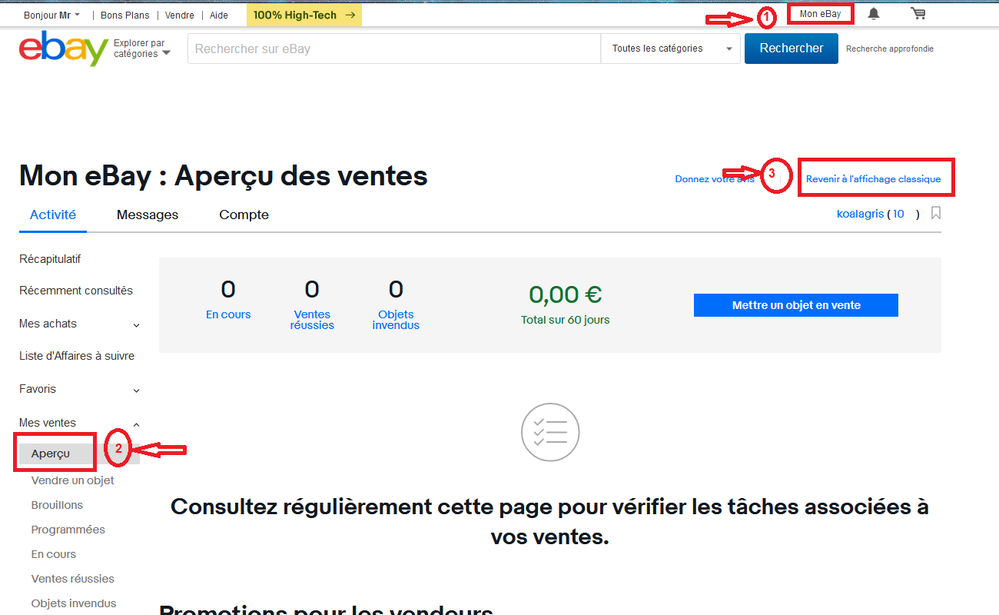Expand the Bonjour Mr account dropdown
Screen dimensions: 999x615
(x=52, y=15)
